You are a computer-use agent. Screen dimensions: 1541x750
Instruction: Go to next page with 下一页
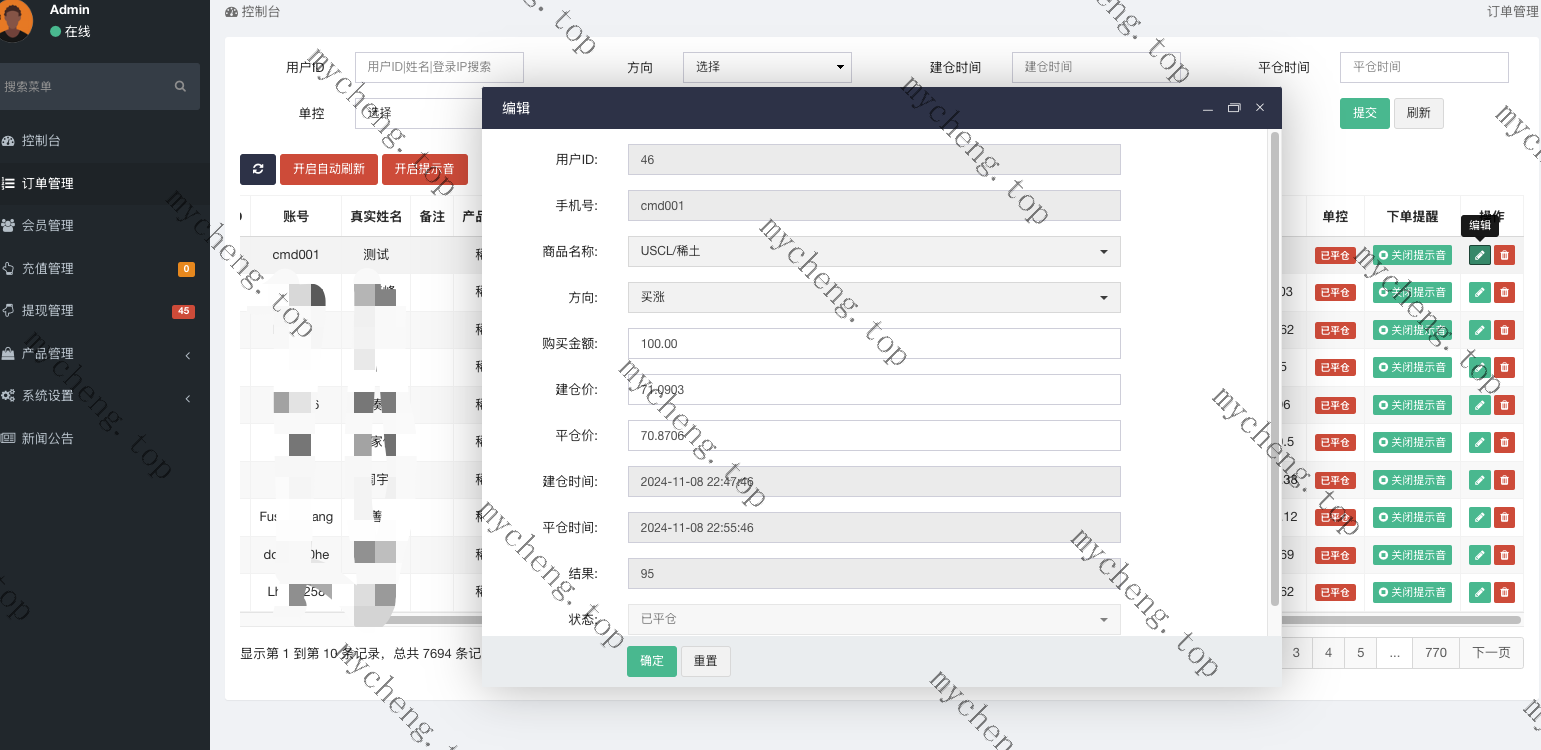(x=1491, y=652)
